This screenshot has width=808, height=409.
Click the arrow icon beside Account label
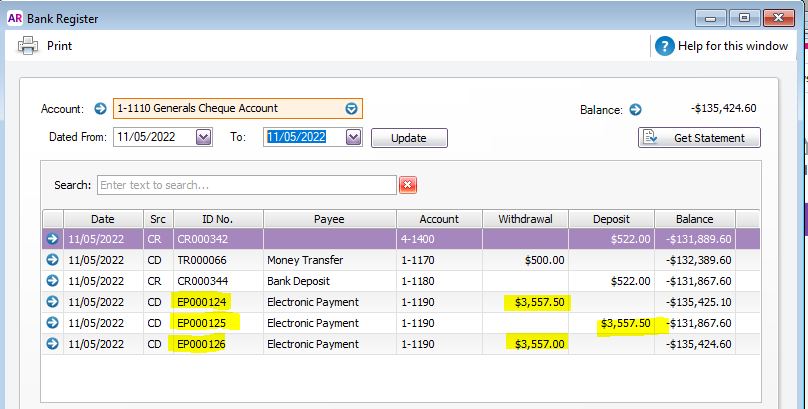100,109
